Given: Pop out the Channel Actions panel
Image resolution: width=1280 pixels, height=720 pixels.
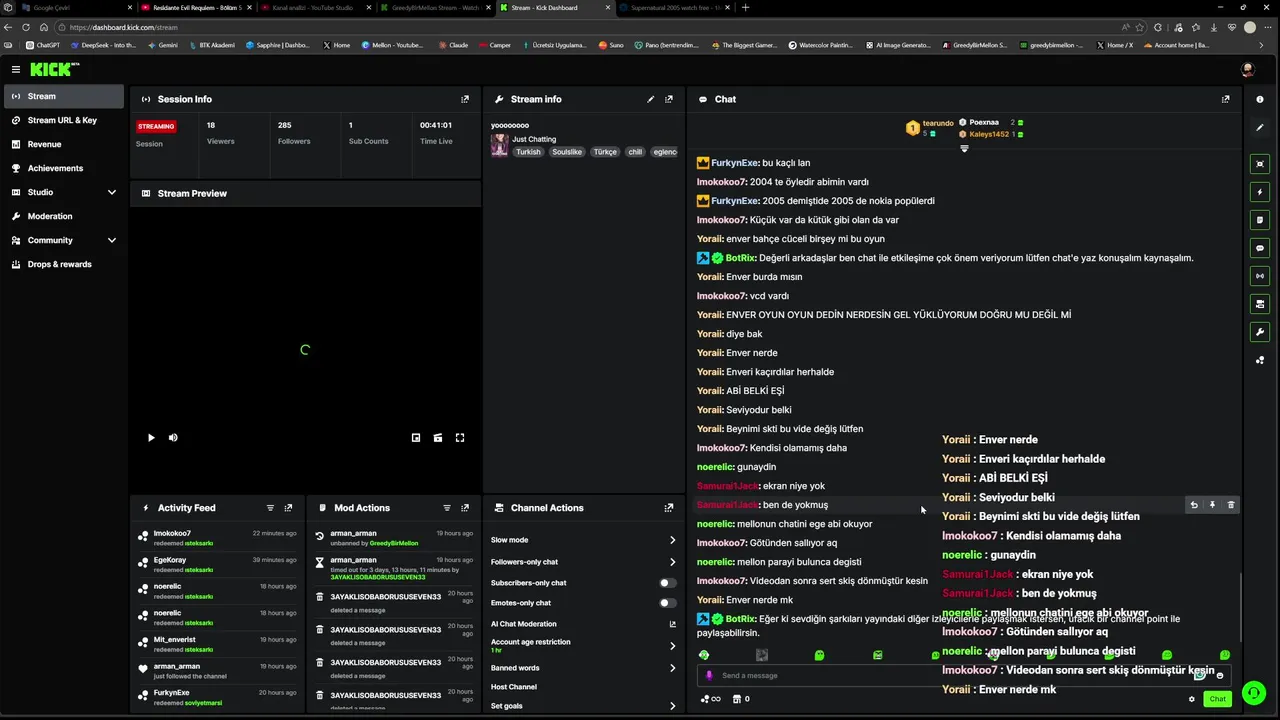Looking at the screenshot, I should pos(669,508).
